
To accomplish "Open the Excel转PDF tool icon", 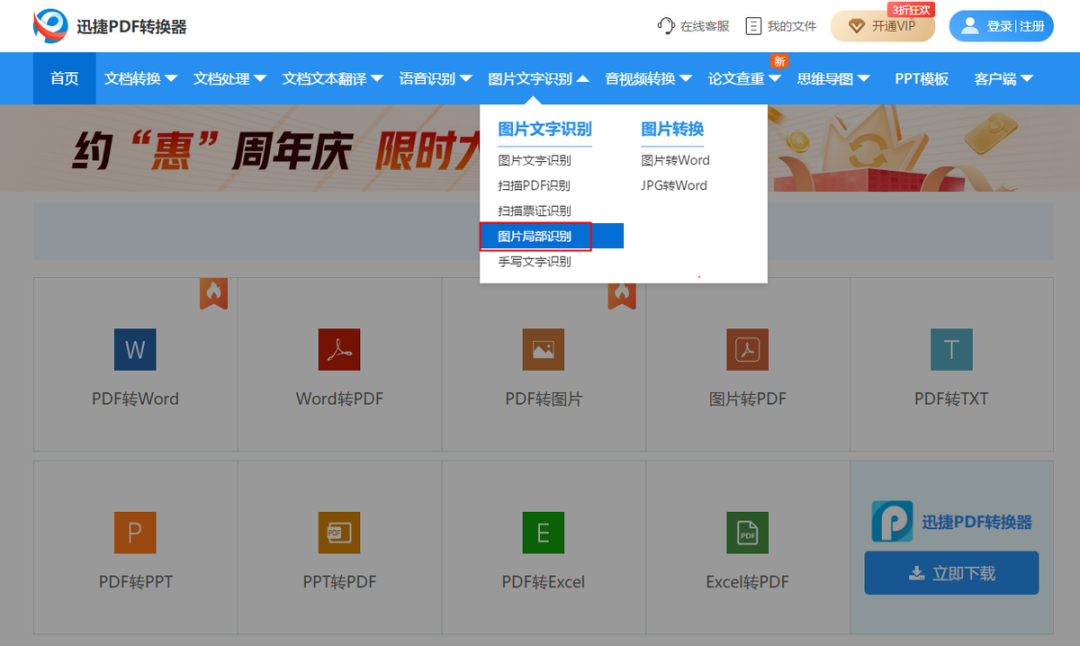I will pyautogui.click(x=747, y=532).
